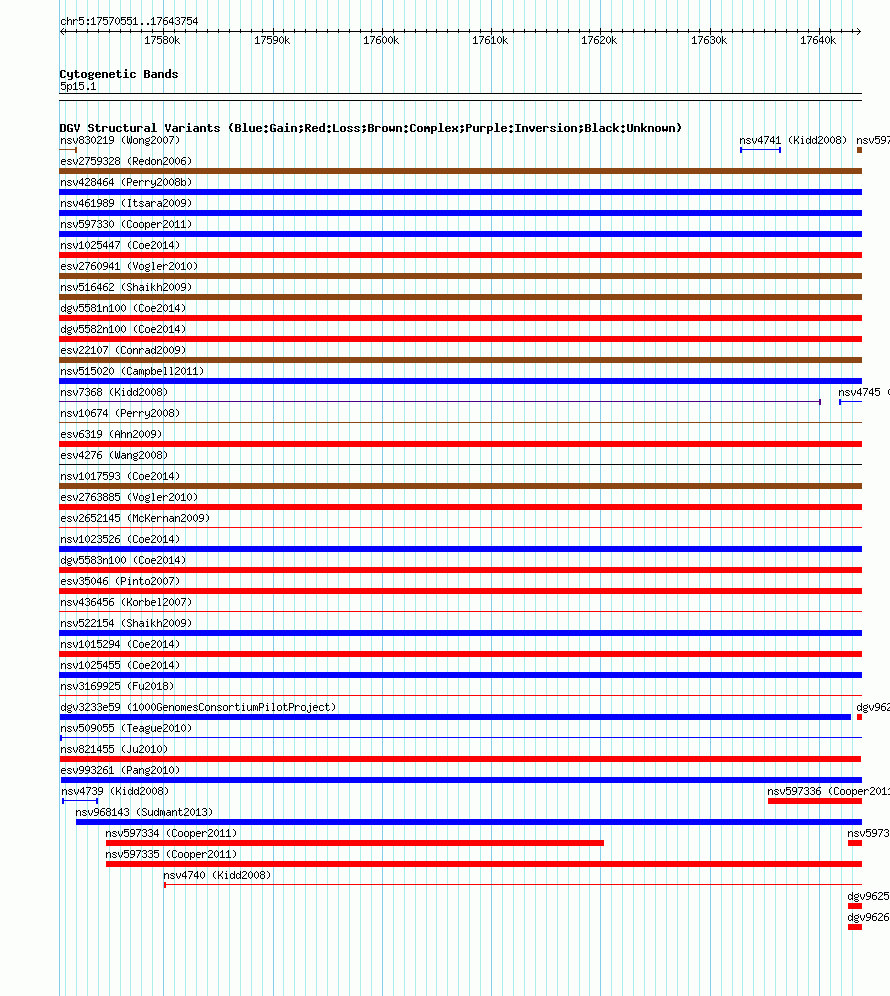Click esv993261 (Pang2010) label
890x996 pixels.
click(x=120, y=769)
